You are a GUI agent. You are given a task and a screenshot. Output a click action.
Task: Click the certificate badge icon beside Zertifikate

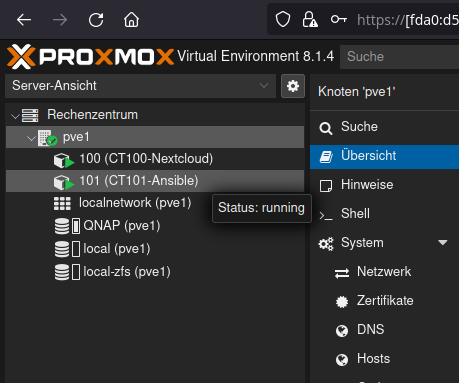pyautogui.click(x=342, y=302)
